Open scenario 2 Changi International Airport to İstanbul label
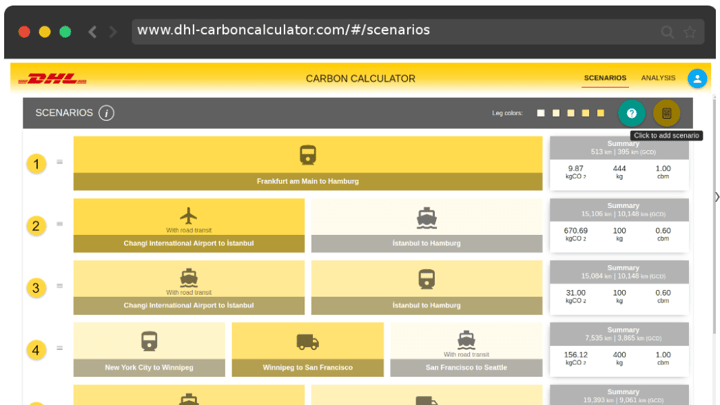720x405 pixels. (x=189, y=243)
